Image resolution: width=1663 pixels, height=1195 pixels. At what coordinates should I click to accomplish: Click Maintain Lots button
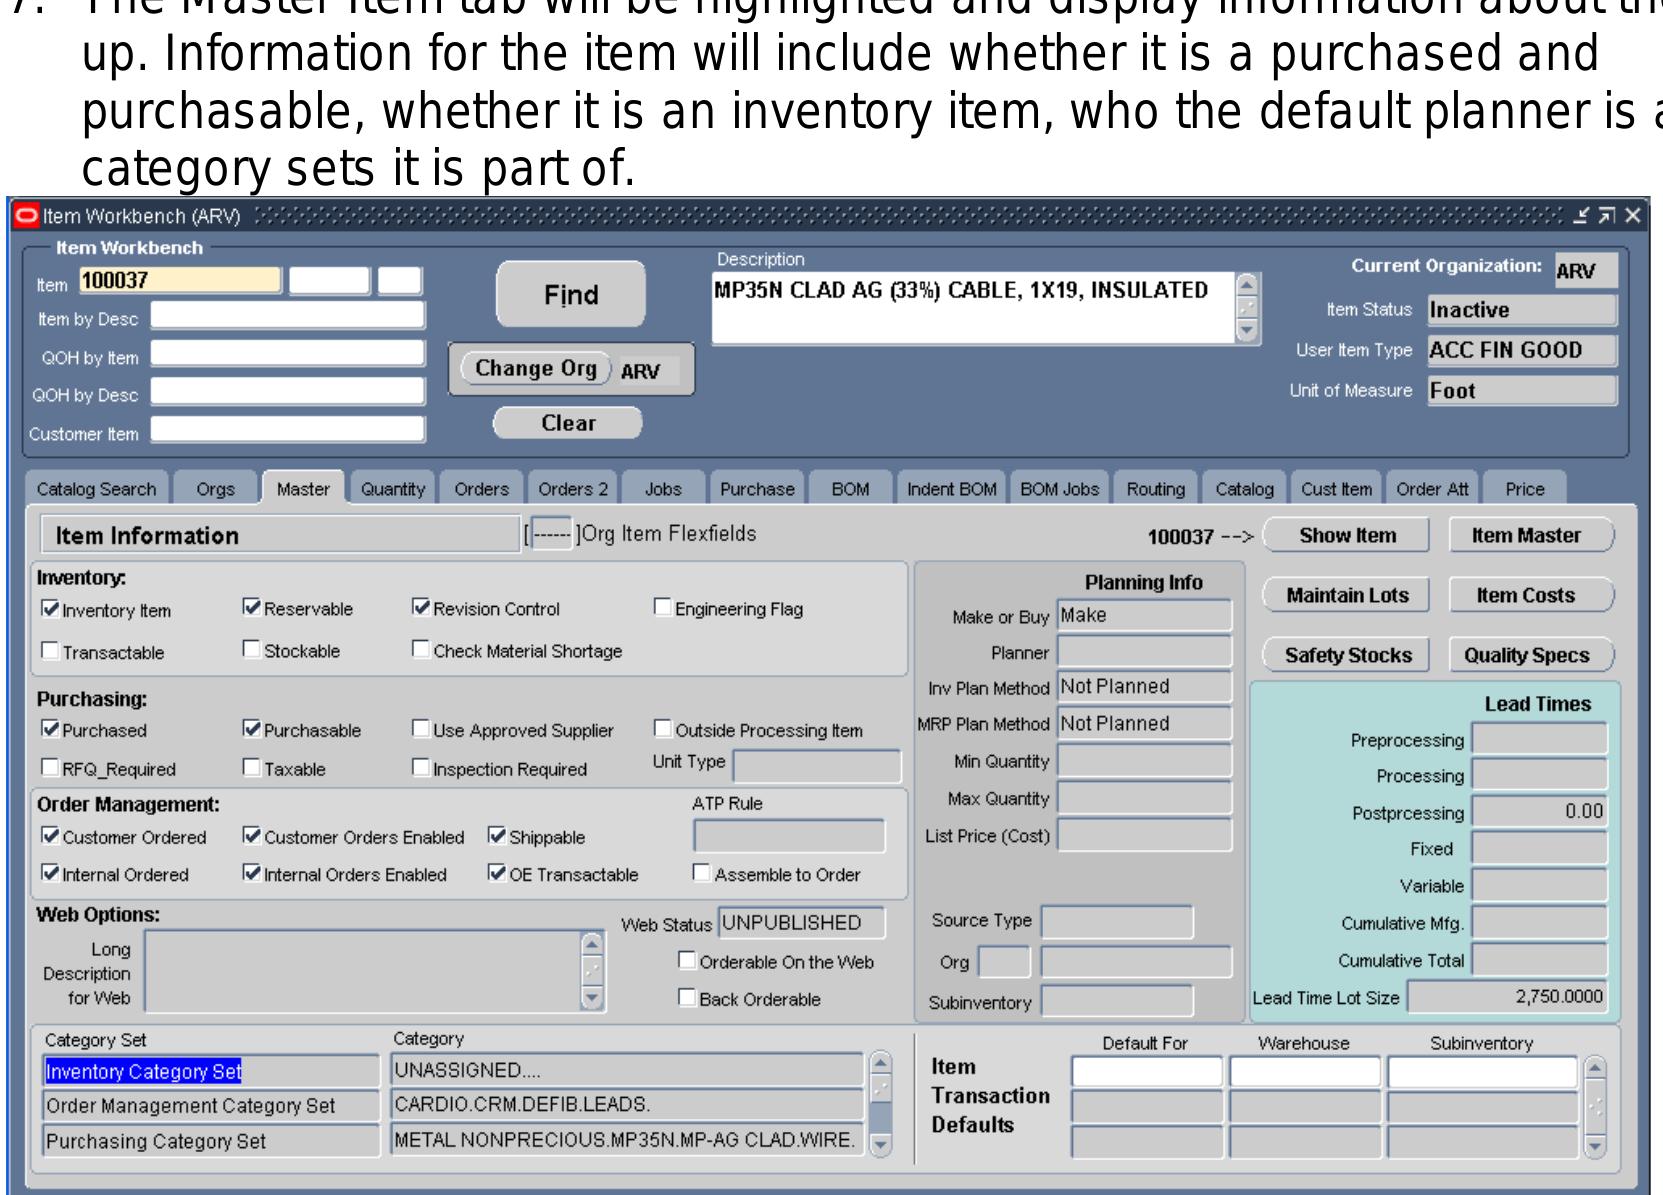1347,595
